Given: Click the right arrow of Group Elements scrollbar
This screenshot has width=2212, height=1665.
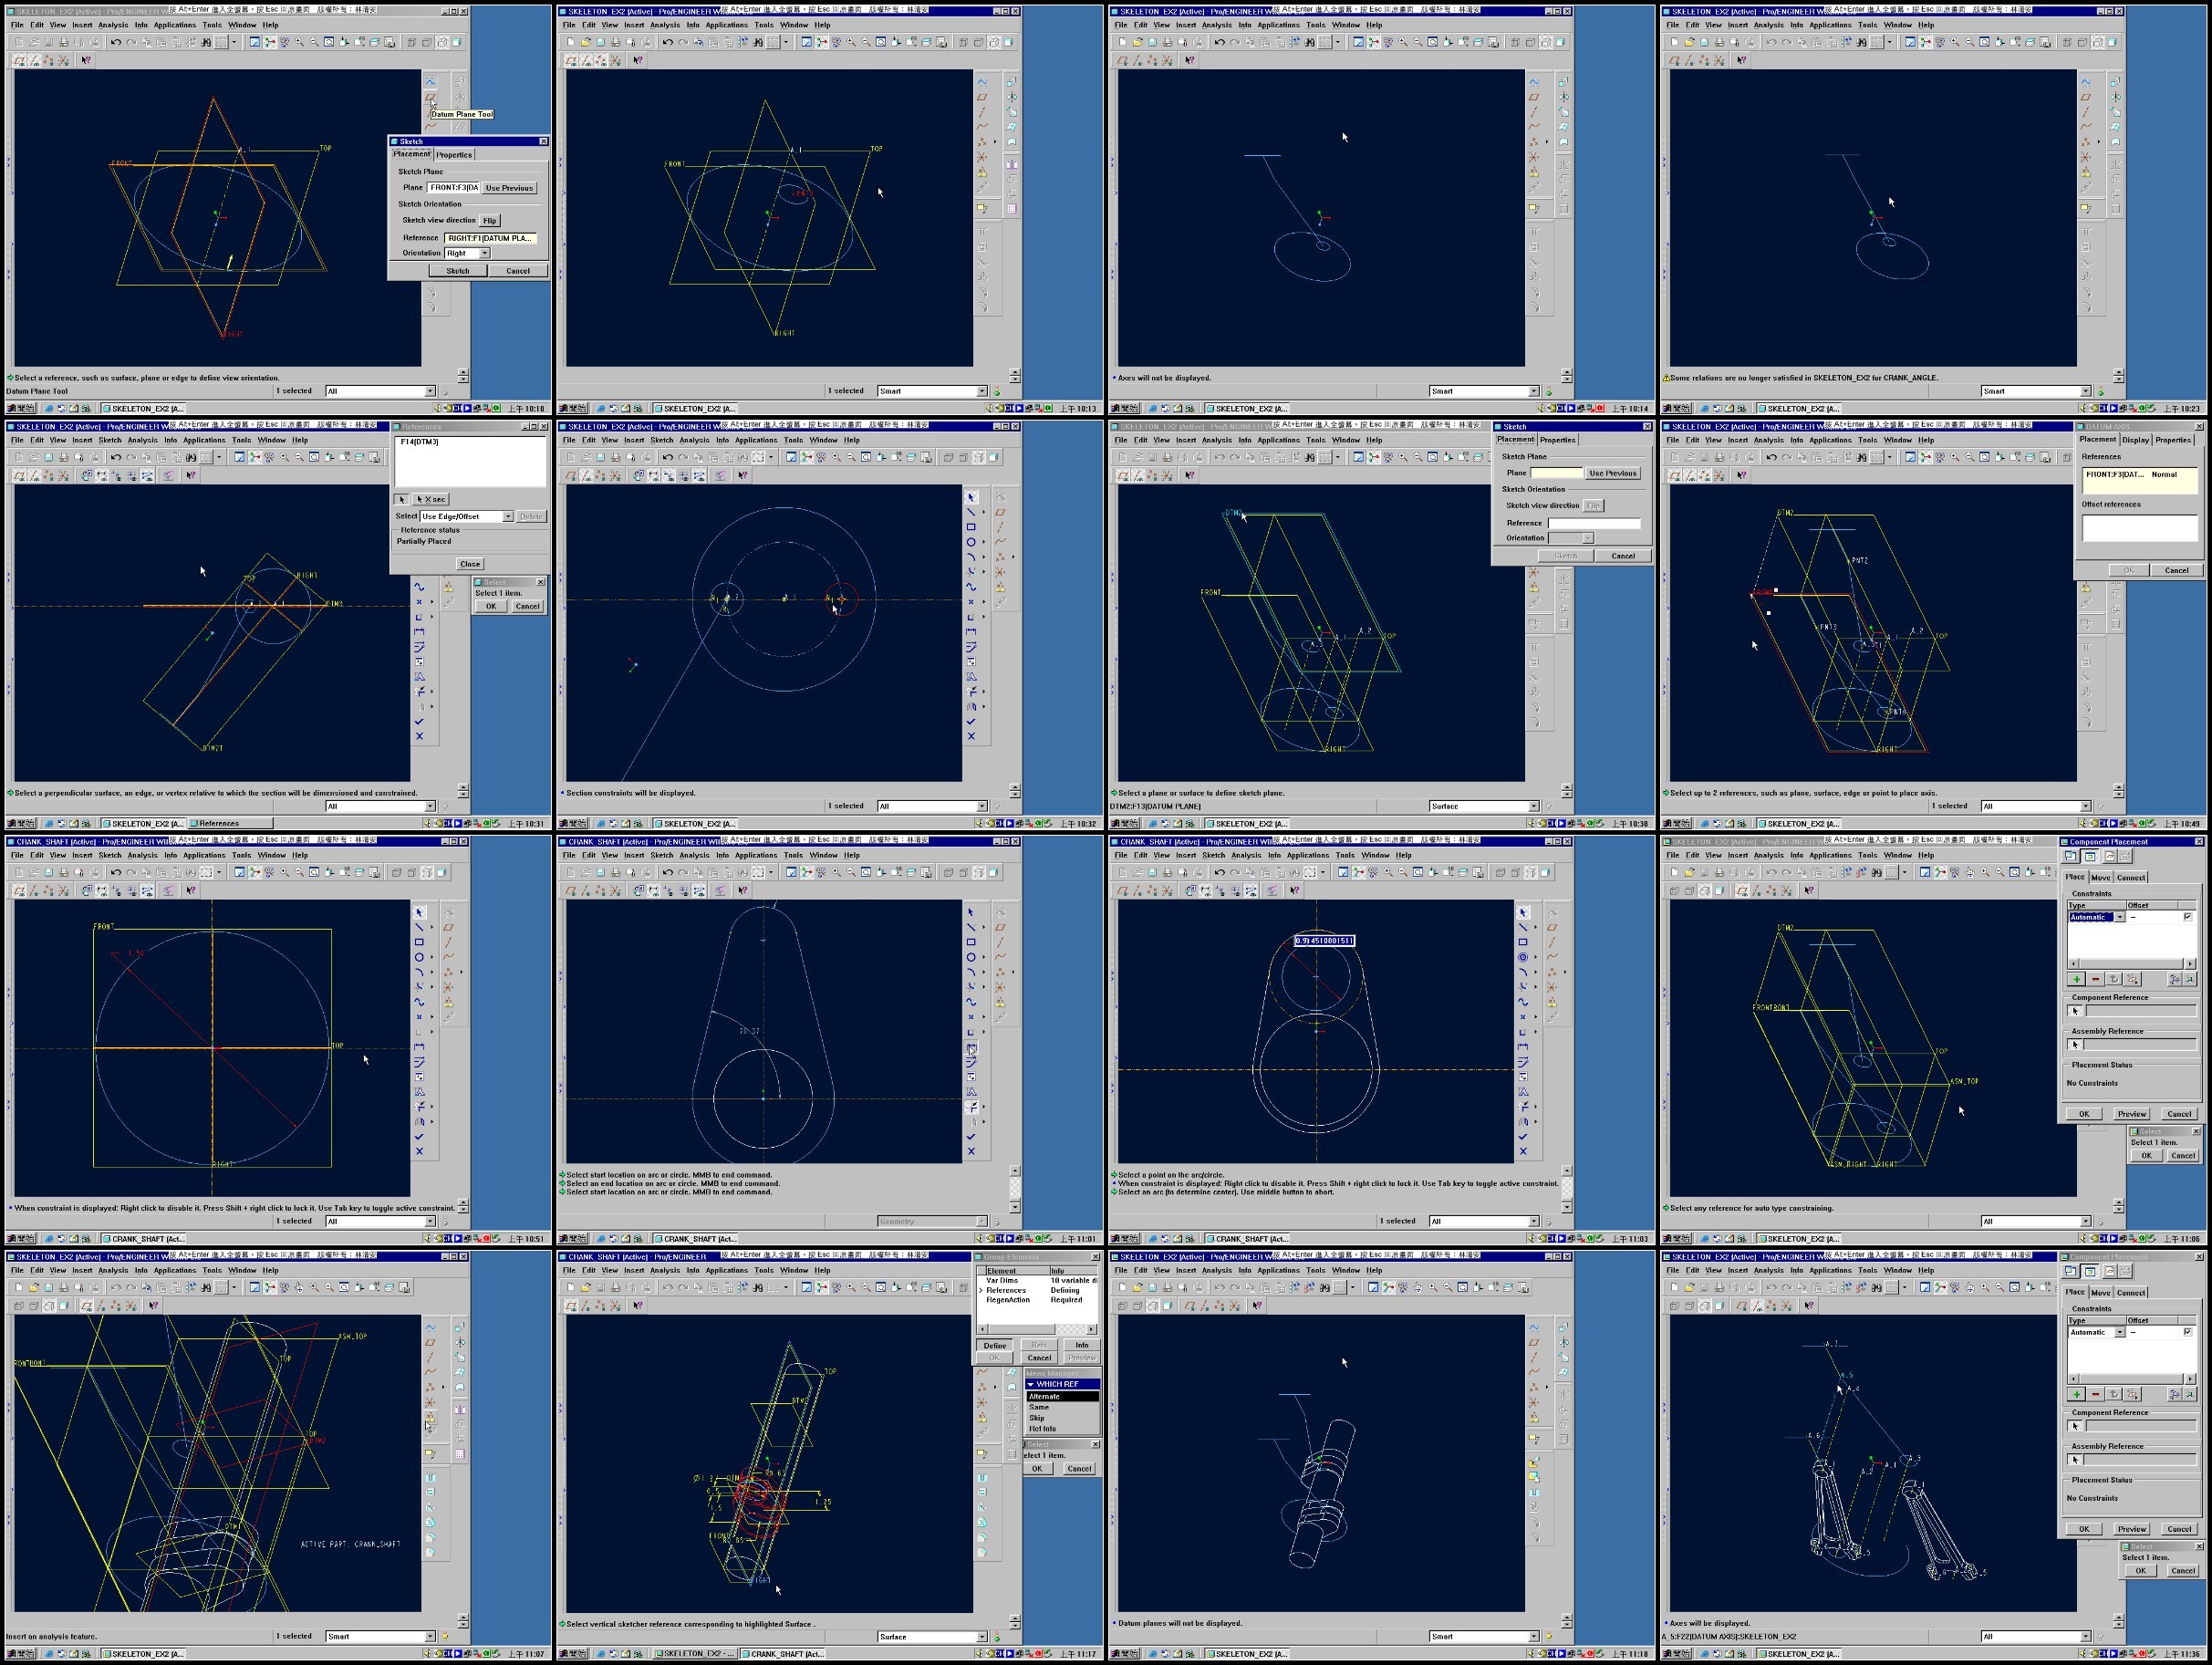Looking at the screenshot, I should pyautogui.click(x=1091, y=1329).
